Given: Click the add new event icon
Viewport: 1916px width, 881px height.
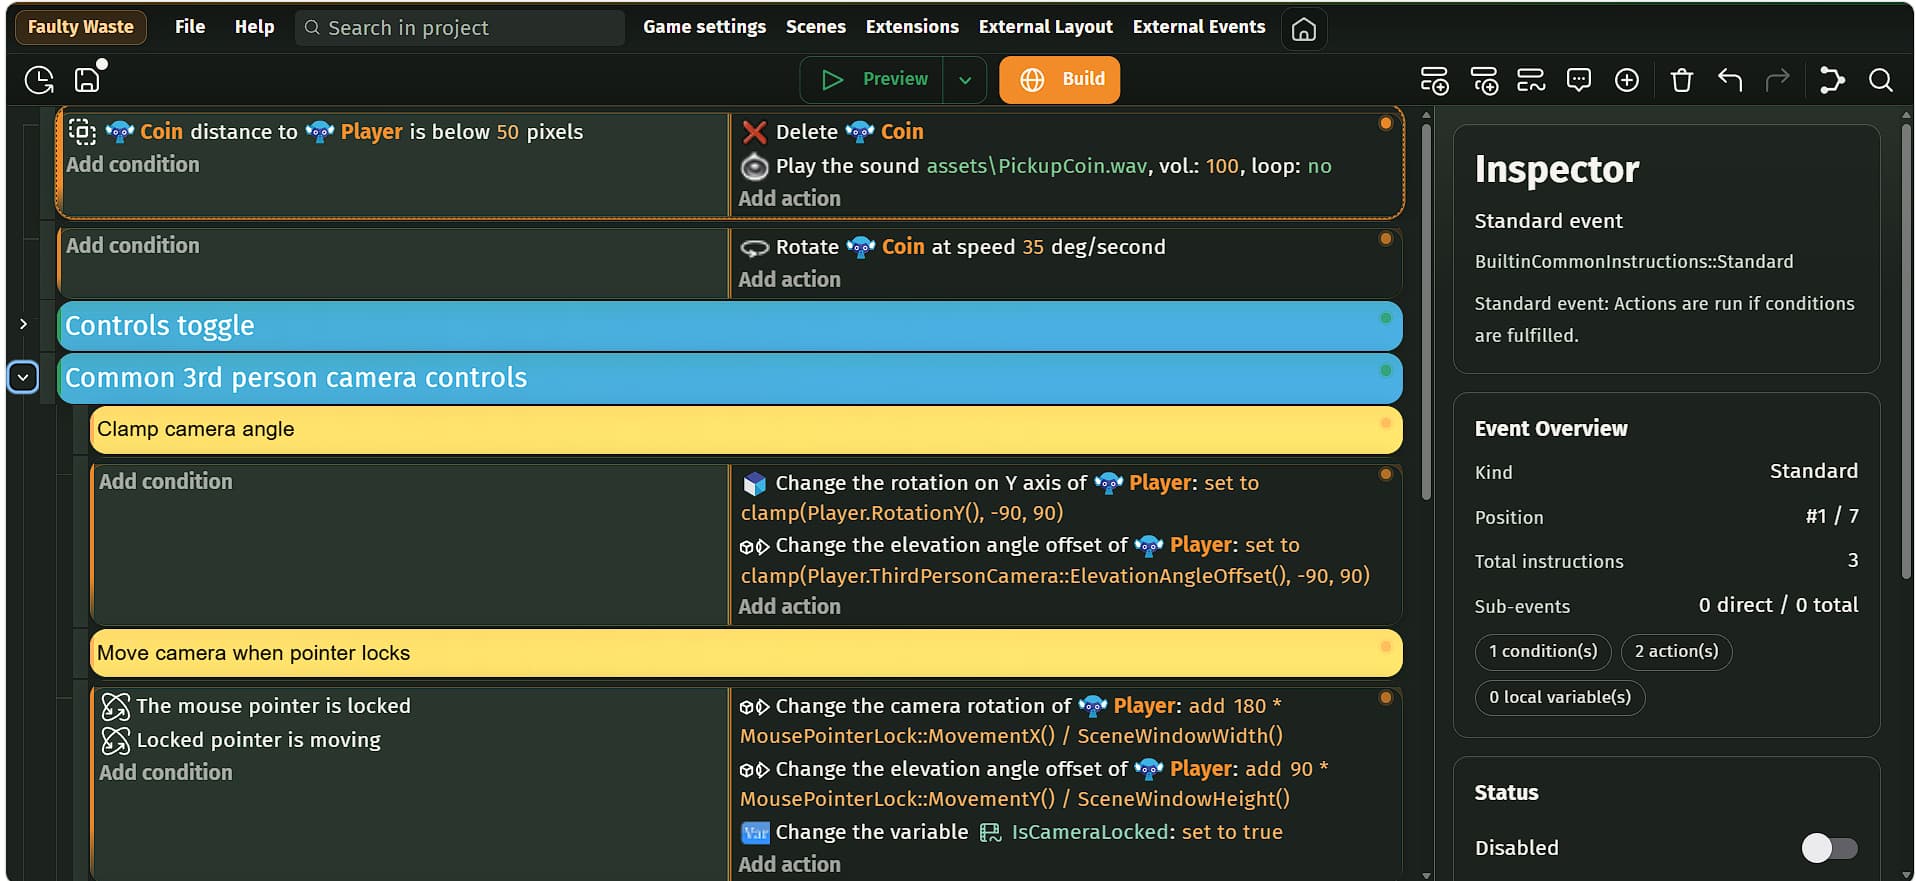Looking at the screenshot, I should [x=1434, y=80].
